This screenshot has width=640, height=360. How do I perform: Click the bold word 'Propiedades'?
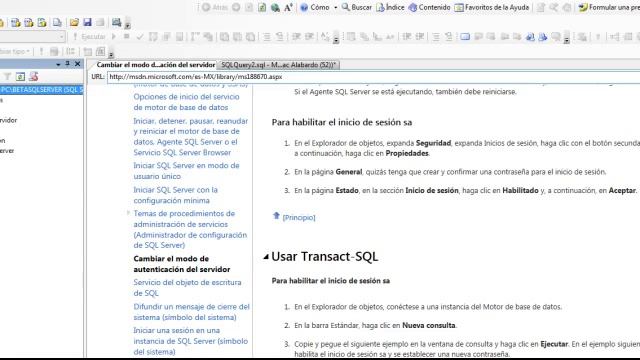(407, 153)
